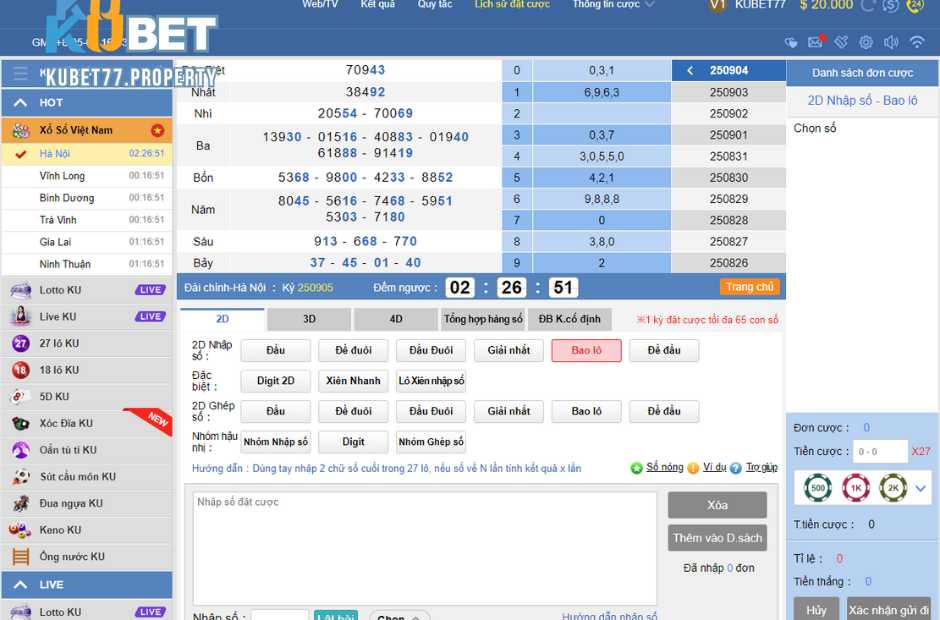Screen dimensions: 940x620
Task: Select Đầu in 2D Nhập số row
Action: (x=276, y=350)
